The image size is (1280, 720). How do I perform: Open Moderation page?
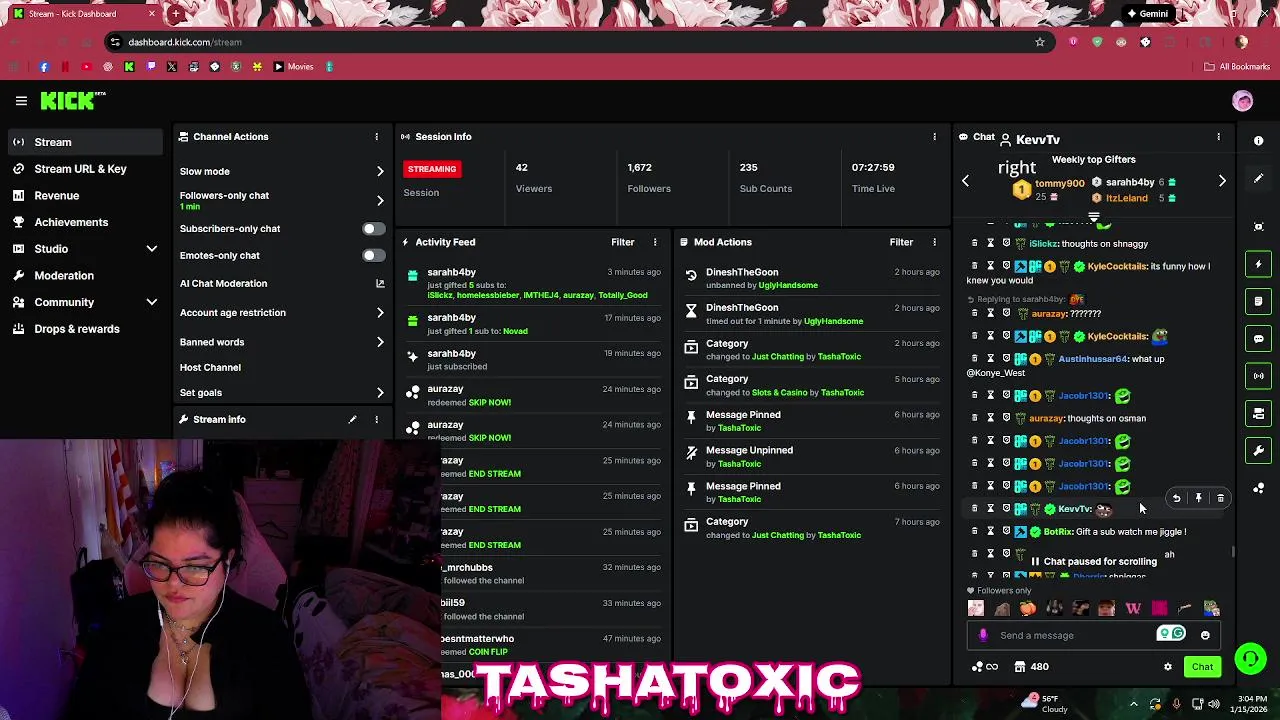(83, 275)
